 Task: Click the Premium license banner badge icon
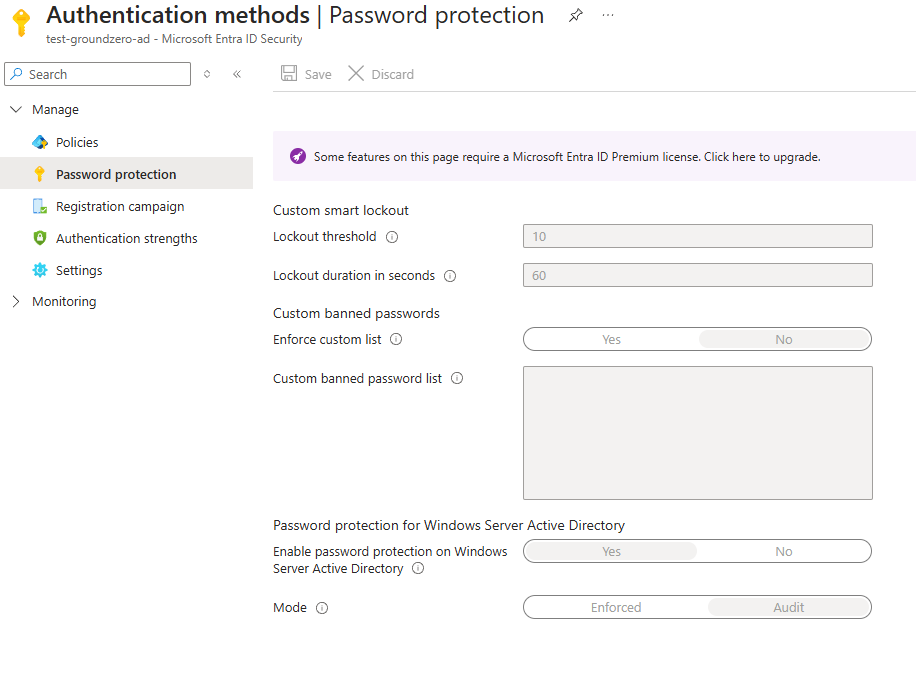295,156
